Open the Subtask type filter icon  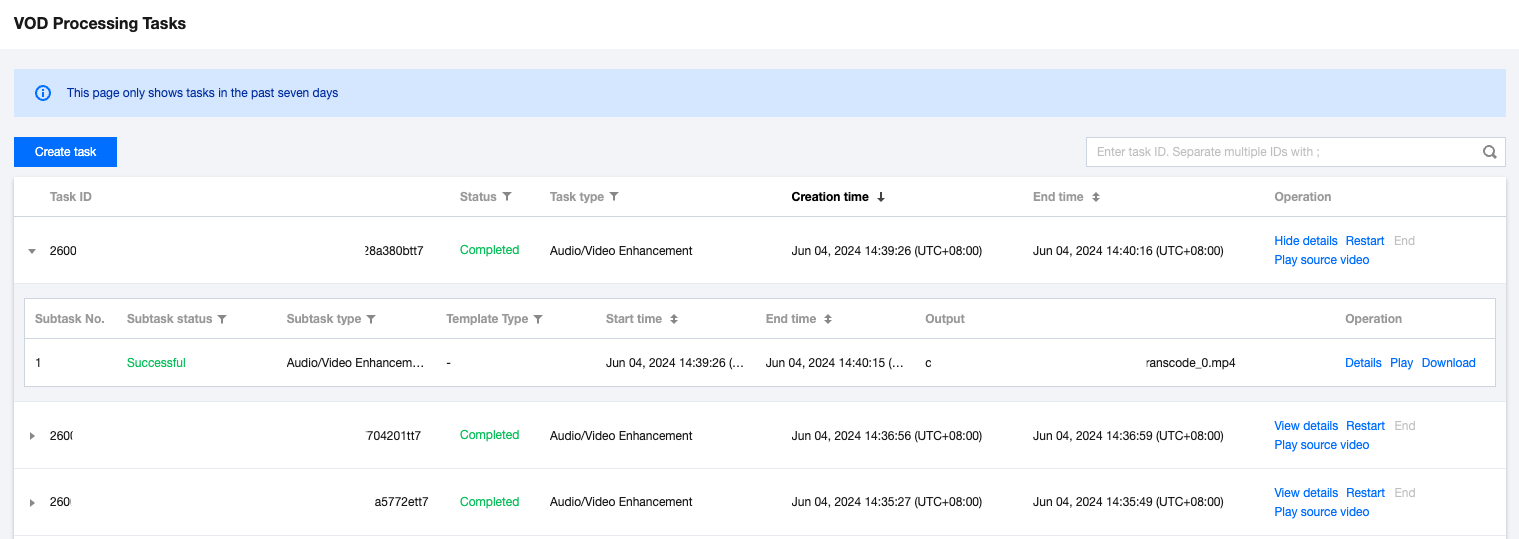point(371,319)
